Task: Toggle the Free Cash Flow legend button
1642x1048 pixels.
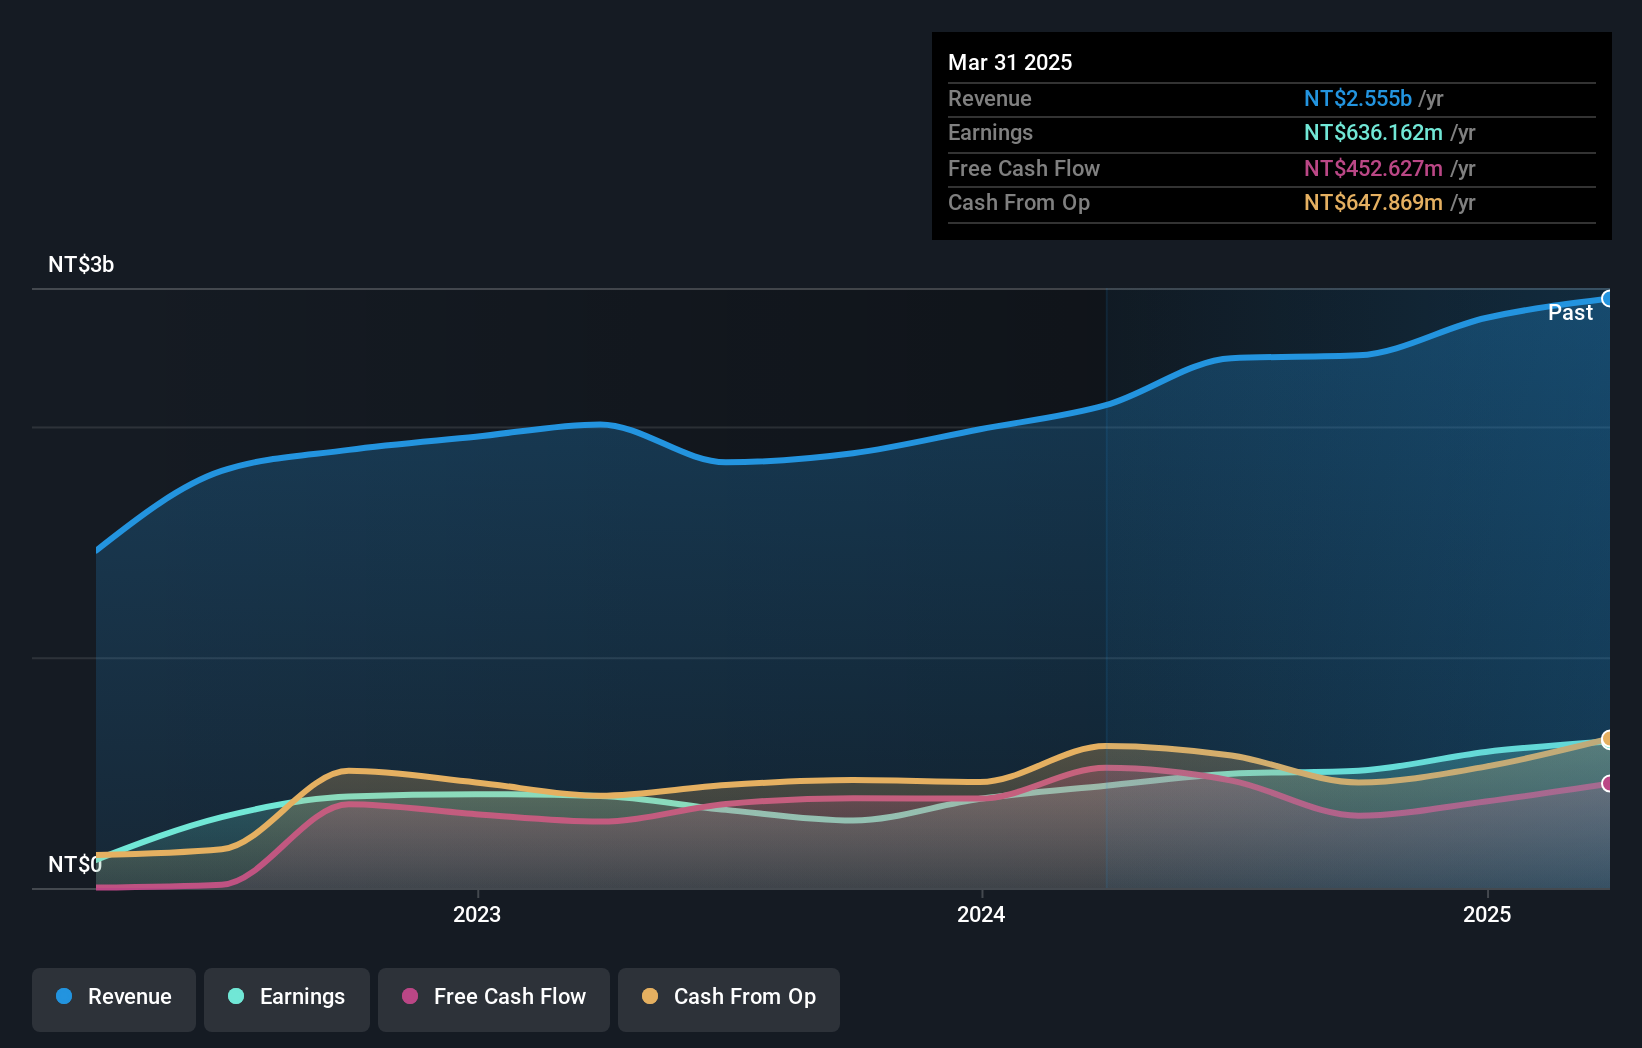Action: pos(494,999)
